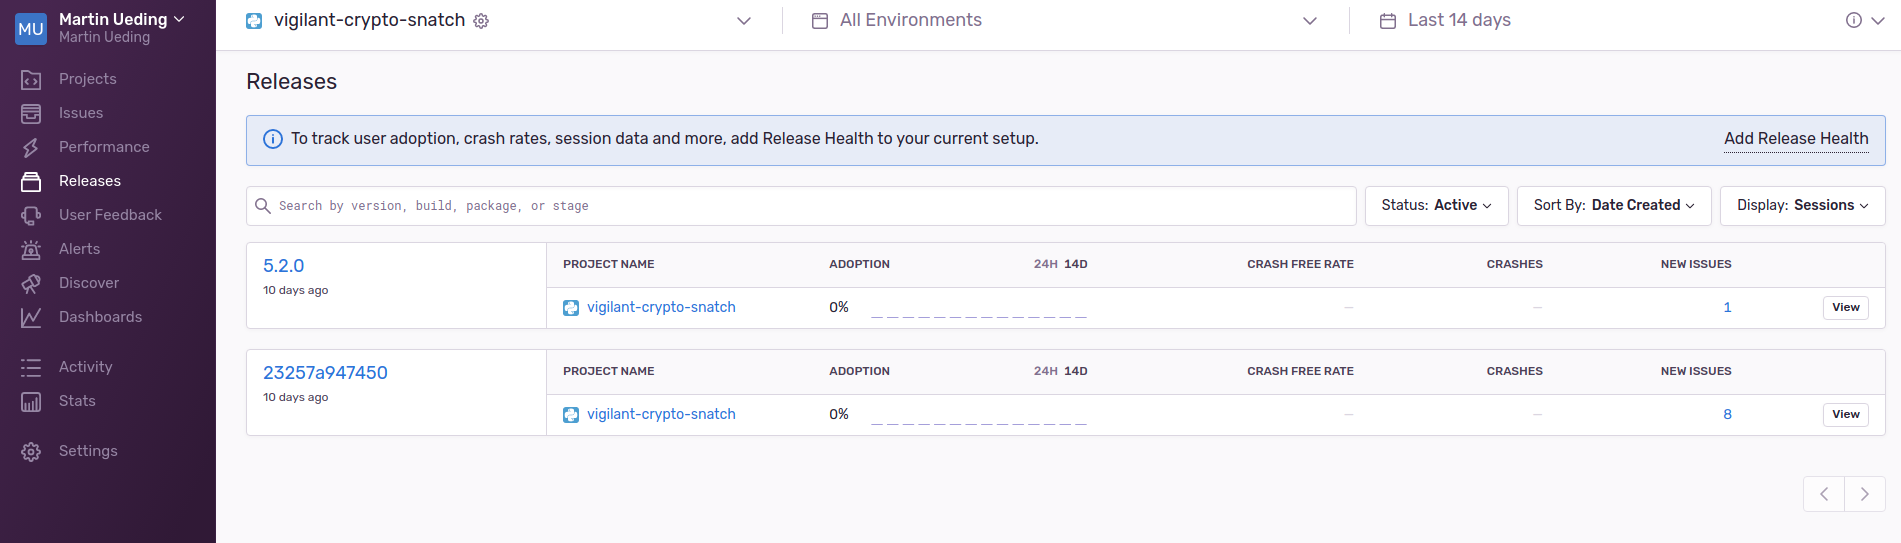
Task: Switch adoption chart to 14D on release 5.2.0
Action: coord(1076,264)
